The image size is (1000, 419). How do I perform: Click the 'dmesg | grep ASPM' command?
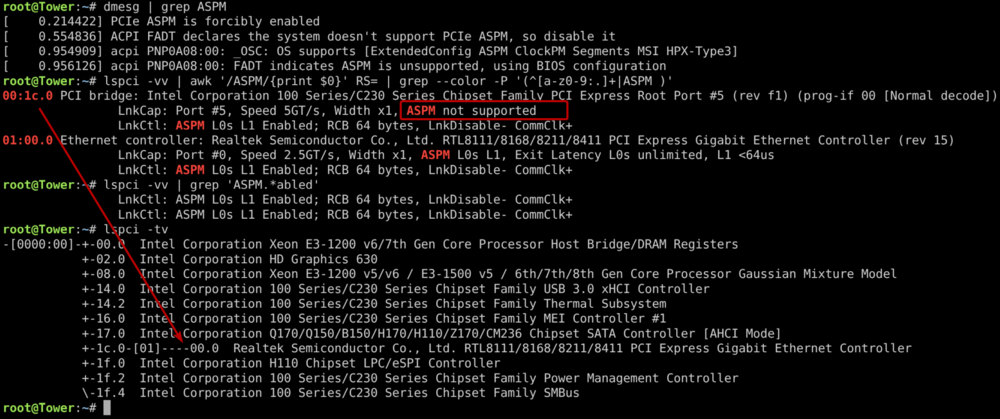tap(154, 7)
